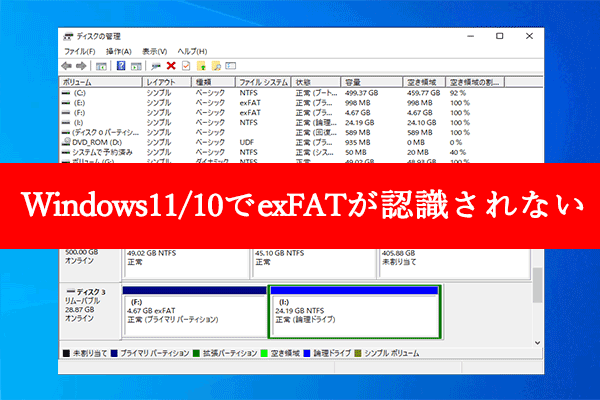The image size is (600, 400).
Task: Open the 操作(A) menu
Action: point(119,51)
